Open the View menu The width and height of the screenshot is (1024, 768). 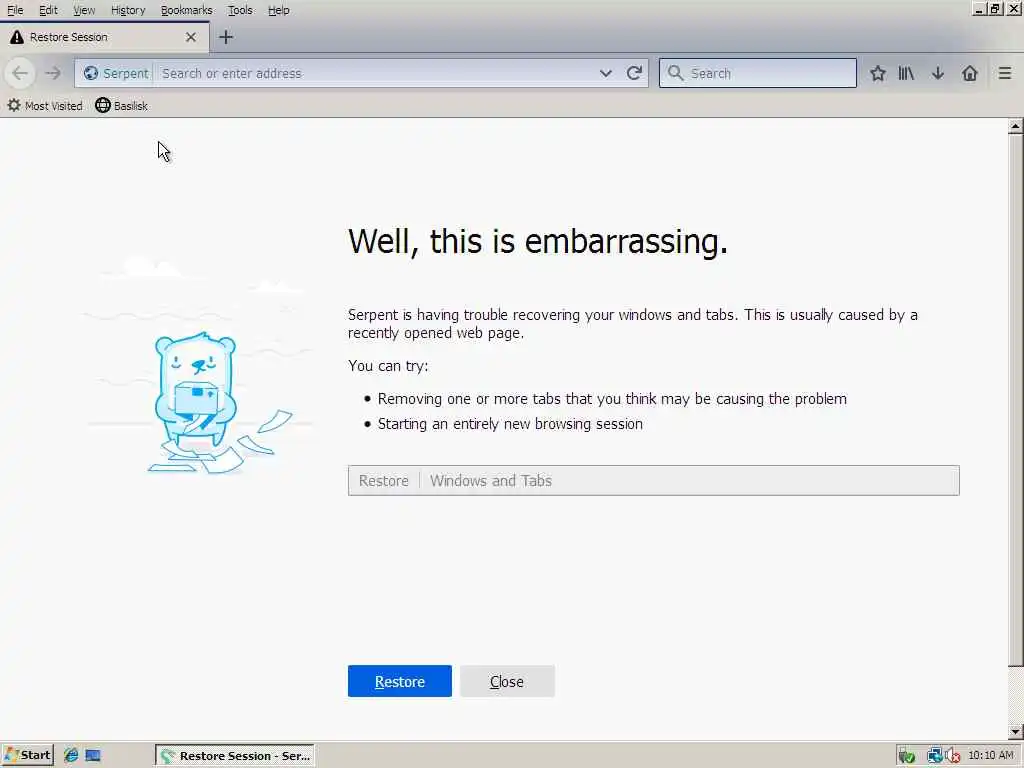pyautogui.click(x=84, y=10)
